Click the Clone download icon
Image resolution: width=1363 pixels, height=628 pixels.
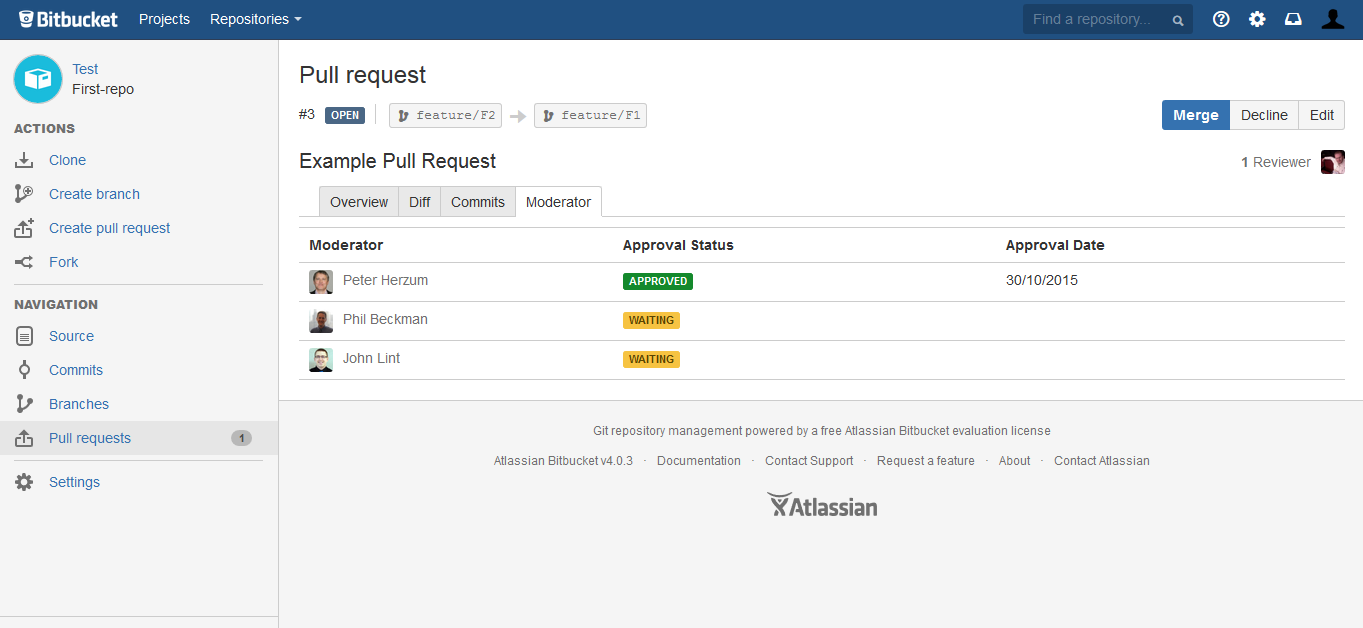point(25,160)
